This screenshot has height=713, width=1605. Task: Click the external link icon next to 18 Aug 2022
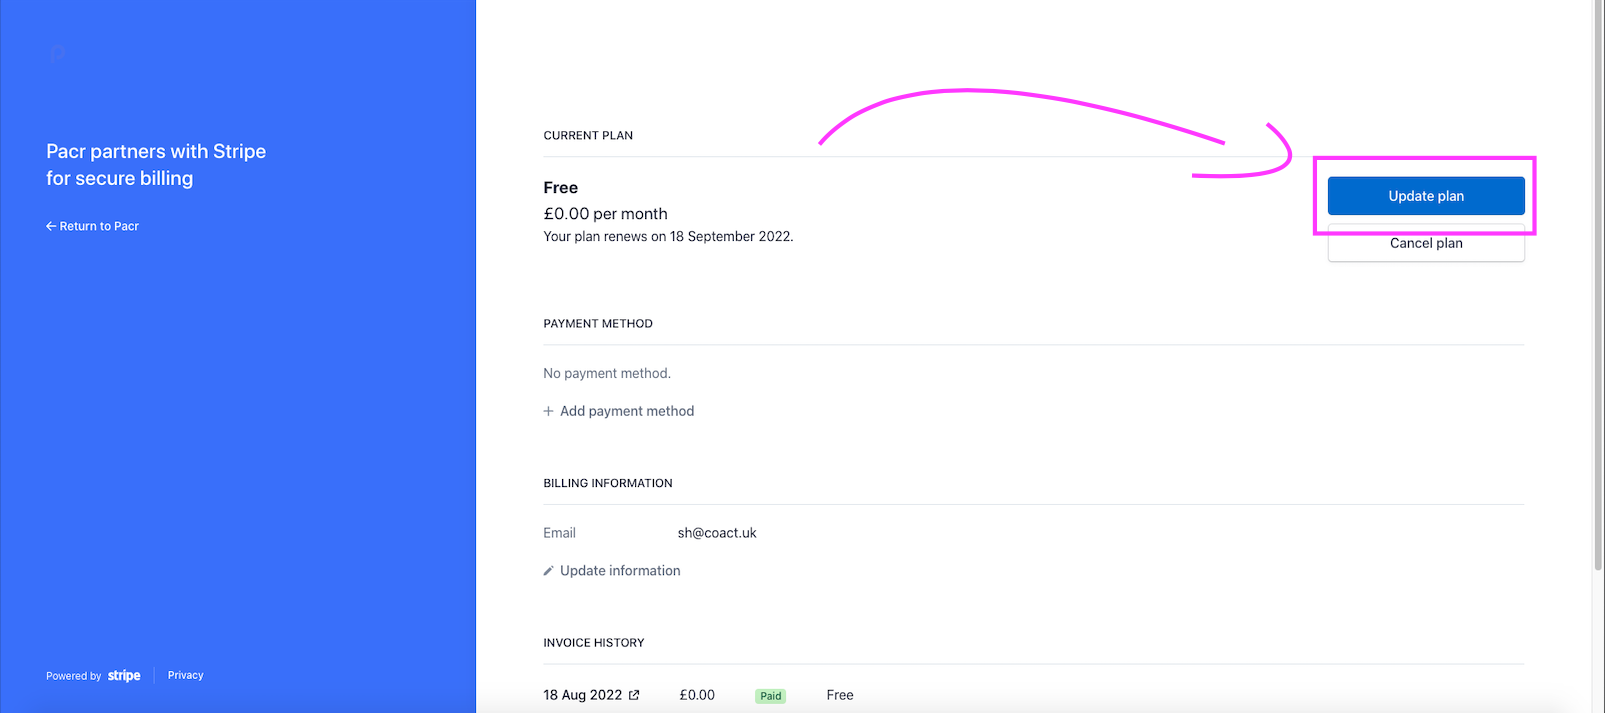click(x=634, y=695)
